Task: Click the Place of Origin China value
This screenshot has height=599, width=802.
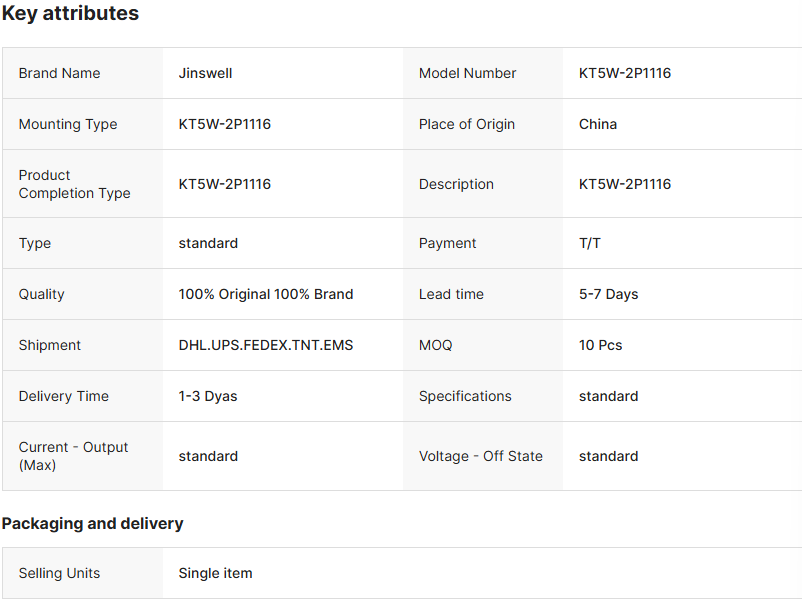Action: [x=597, y=124]
